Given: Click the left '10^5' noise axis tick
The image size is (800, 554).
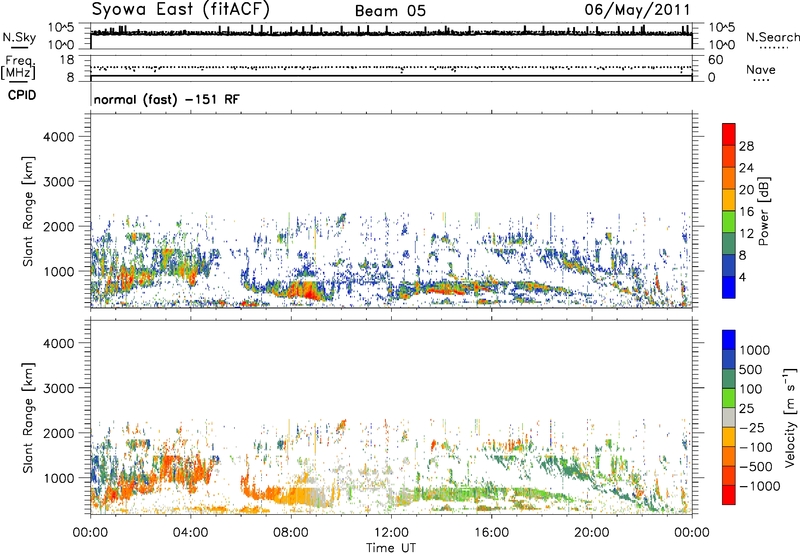Looking at the screenshot, I should (61, 27).
